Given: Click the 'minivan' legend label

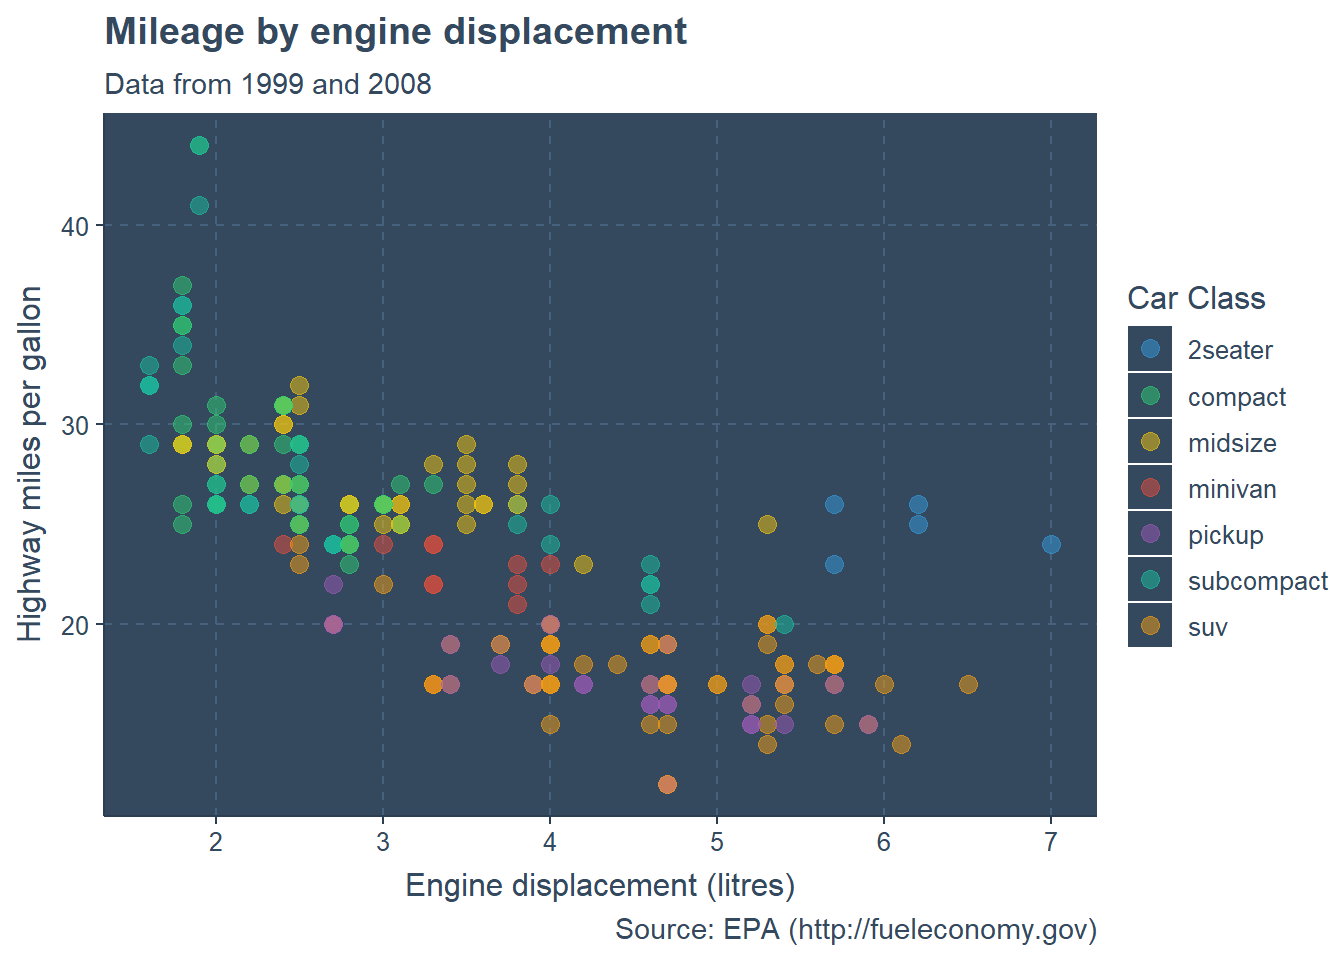Looking at the screenshot, I should pyautogui.click(x=1232, y=489).
